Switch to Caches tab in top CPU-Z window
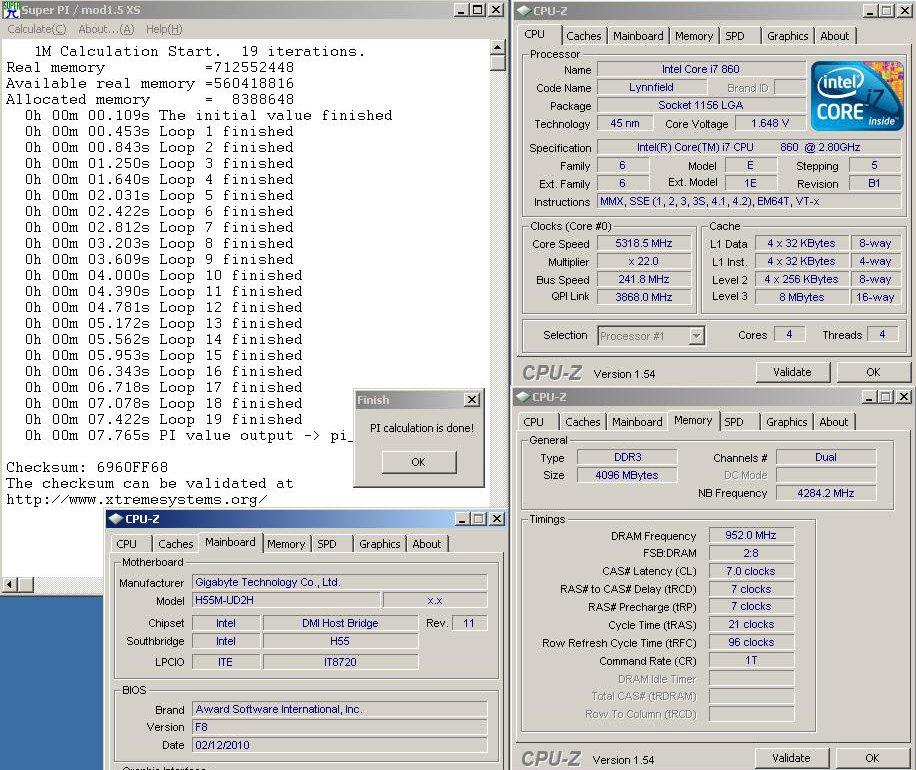916x770 pixels. pyautogui.click(x=584, y=36)
